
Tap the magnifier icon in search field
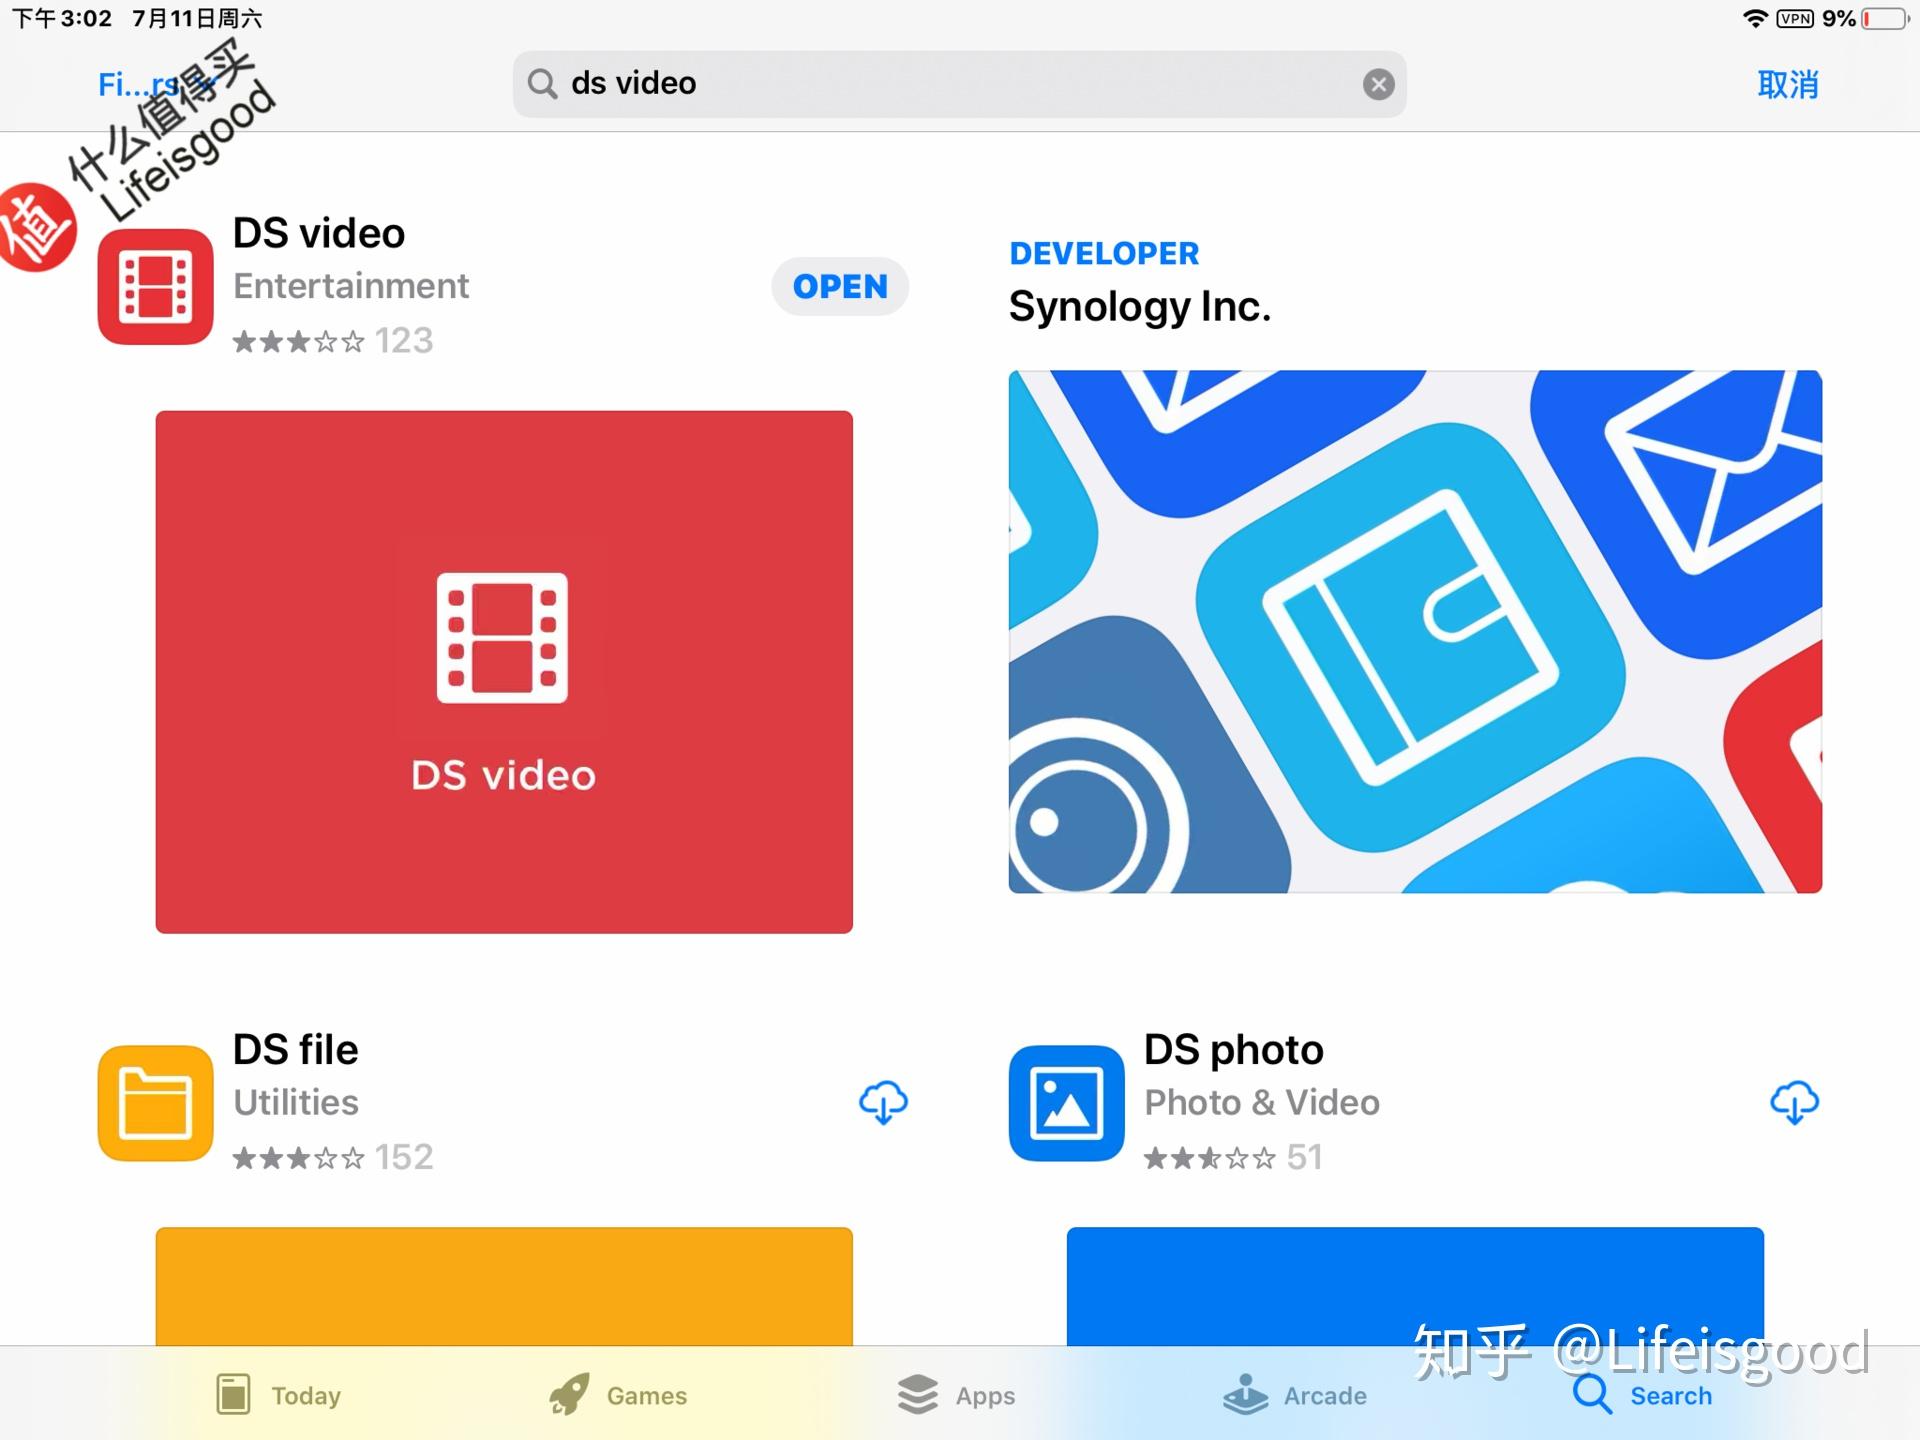click(542, 84)
